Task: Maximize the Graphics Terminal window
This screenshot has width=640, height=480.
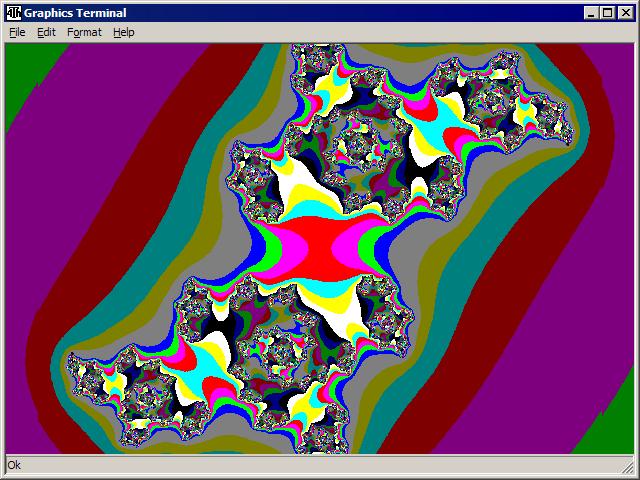Action: pyautogui.click(x=608, y=12)
